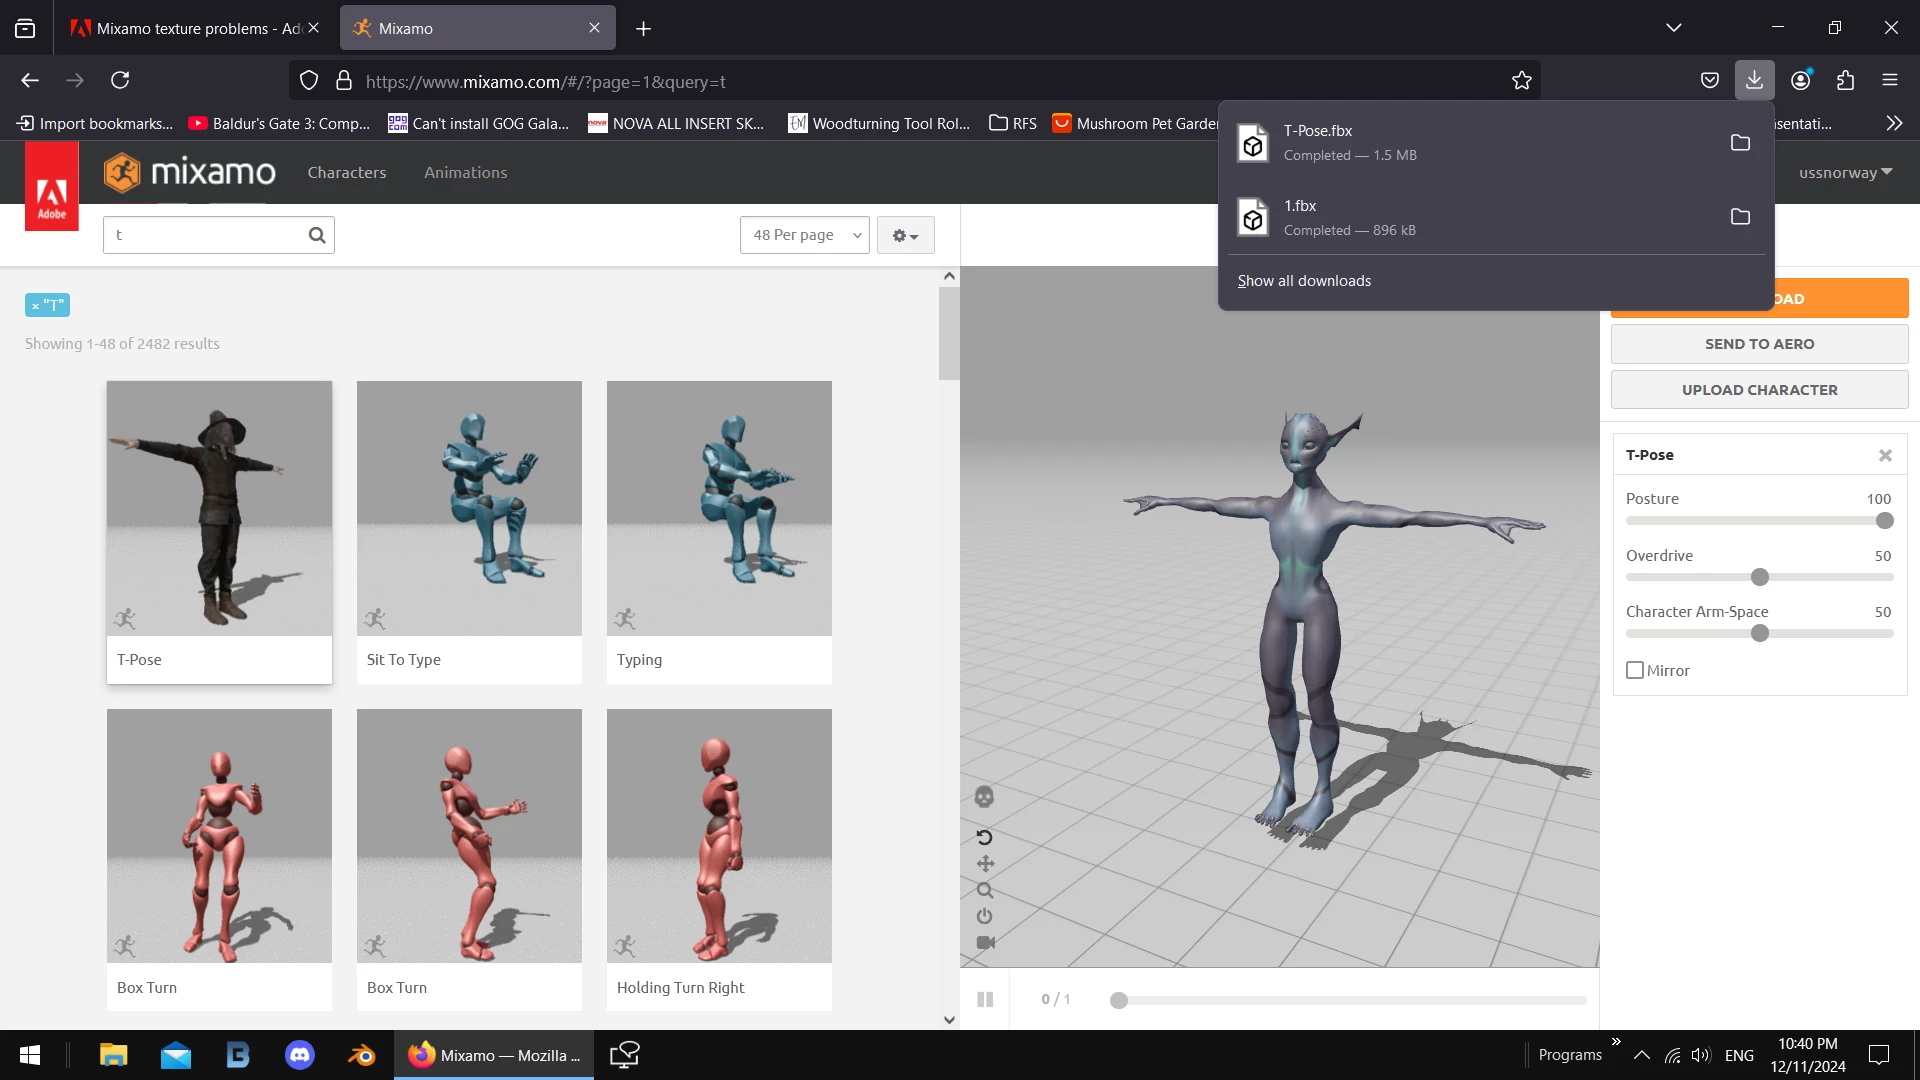Image resolution: width=1920 pixels, height=1080 pixels.
Task: Toggle the camera follow video icon
Action: (985, 942)
